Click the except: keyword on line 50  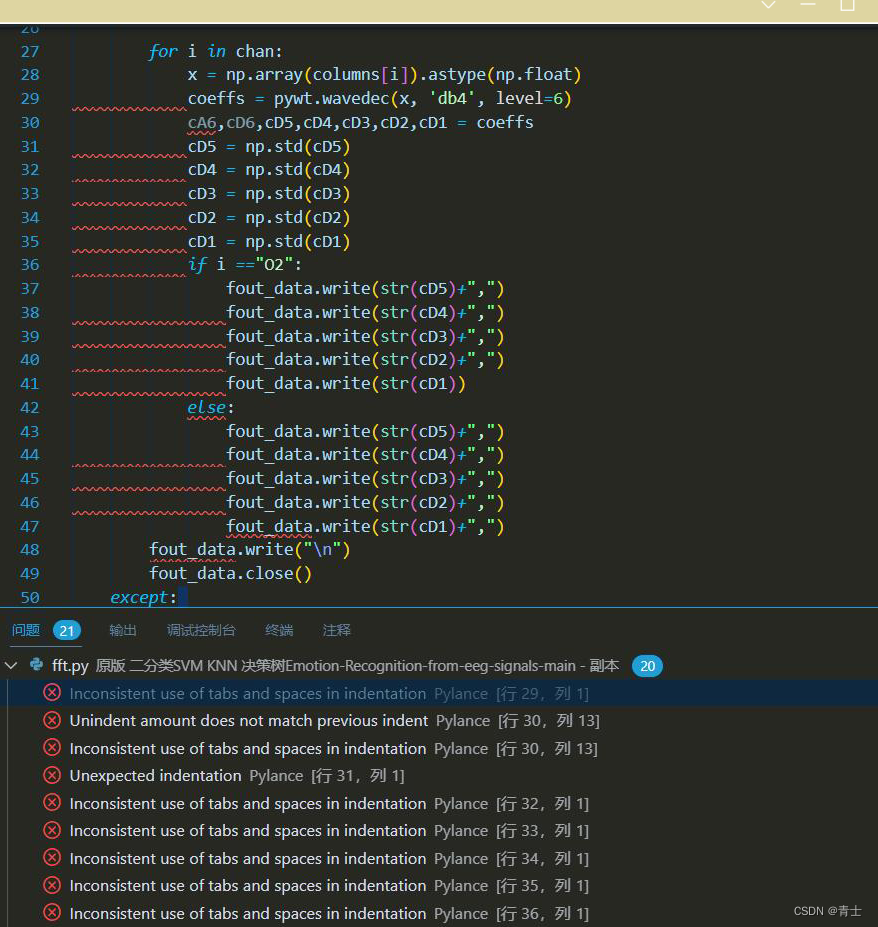[140, 597]
